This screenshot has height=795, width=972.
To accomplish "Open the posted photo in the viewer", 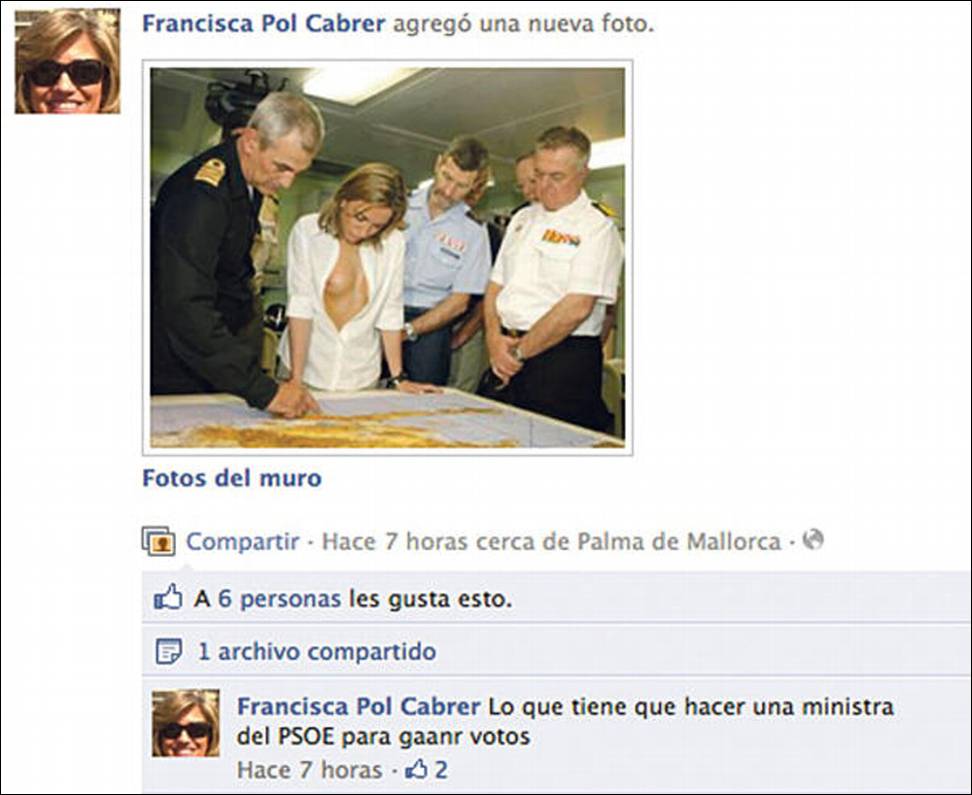I will (x=387, y=257).
